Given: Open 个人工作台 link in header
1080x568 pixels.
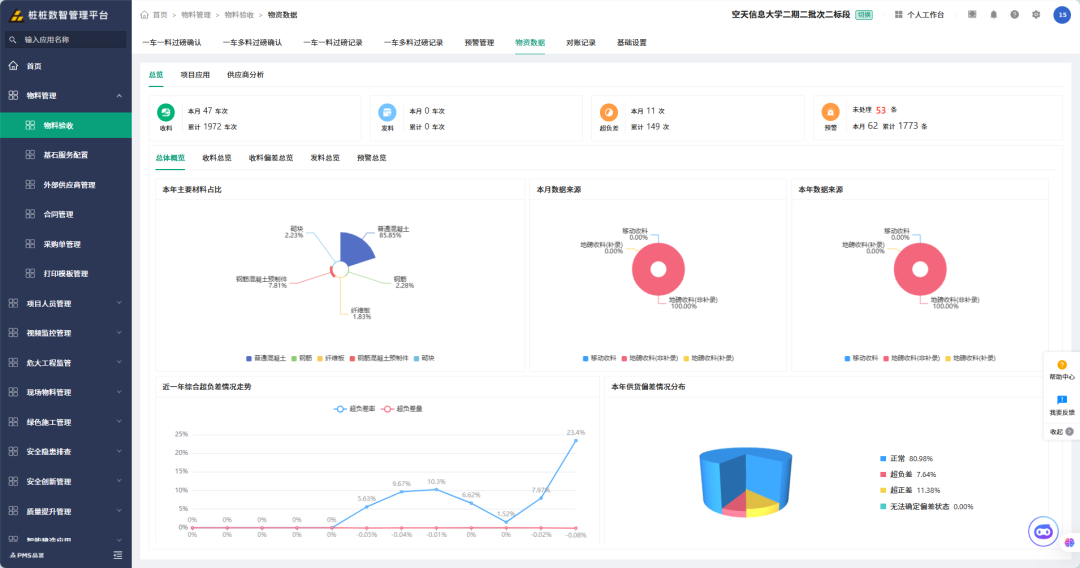Looking at the screenshot, I should 926,14.
